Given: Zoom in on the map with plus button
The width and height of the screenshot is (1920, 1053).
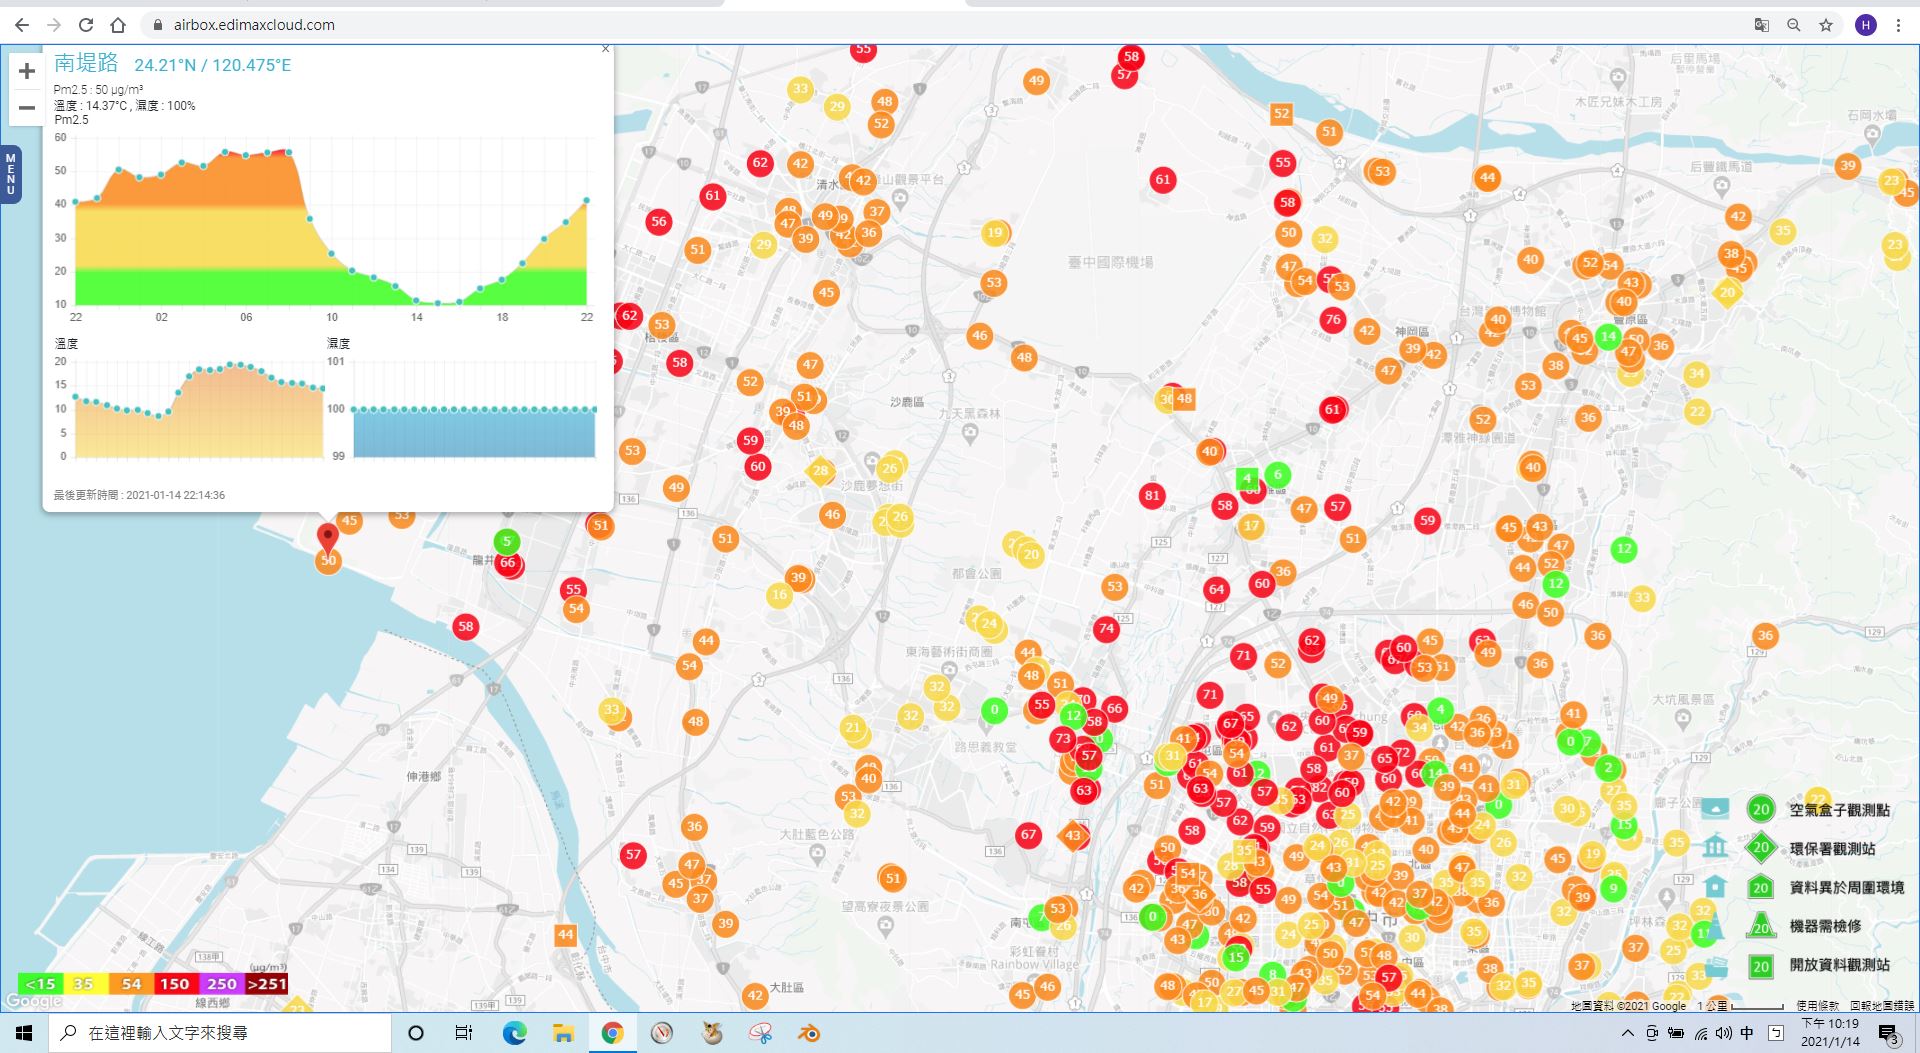Looking at the screenshot, I should click(27, 71).
